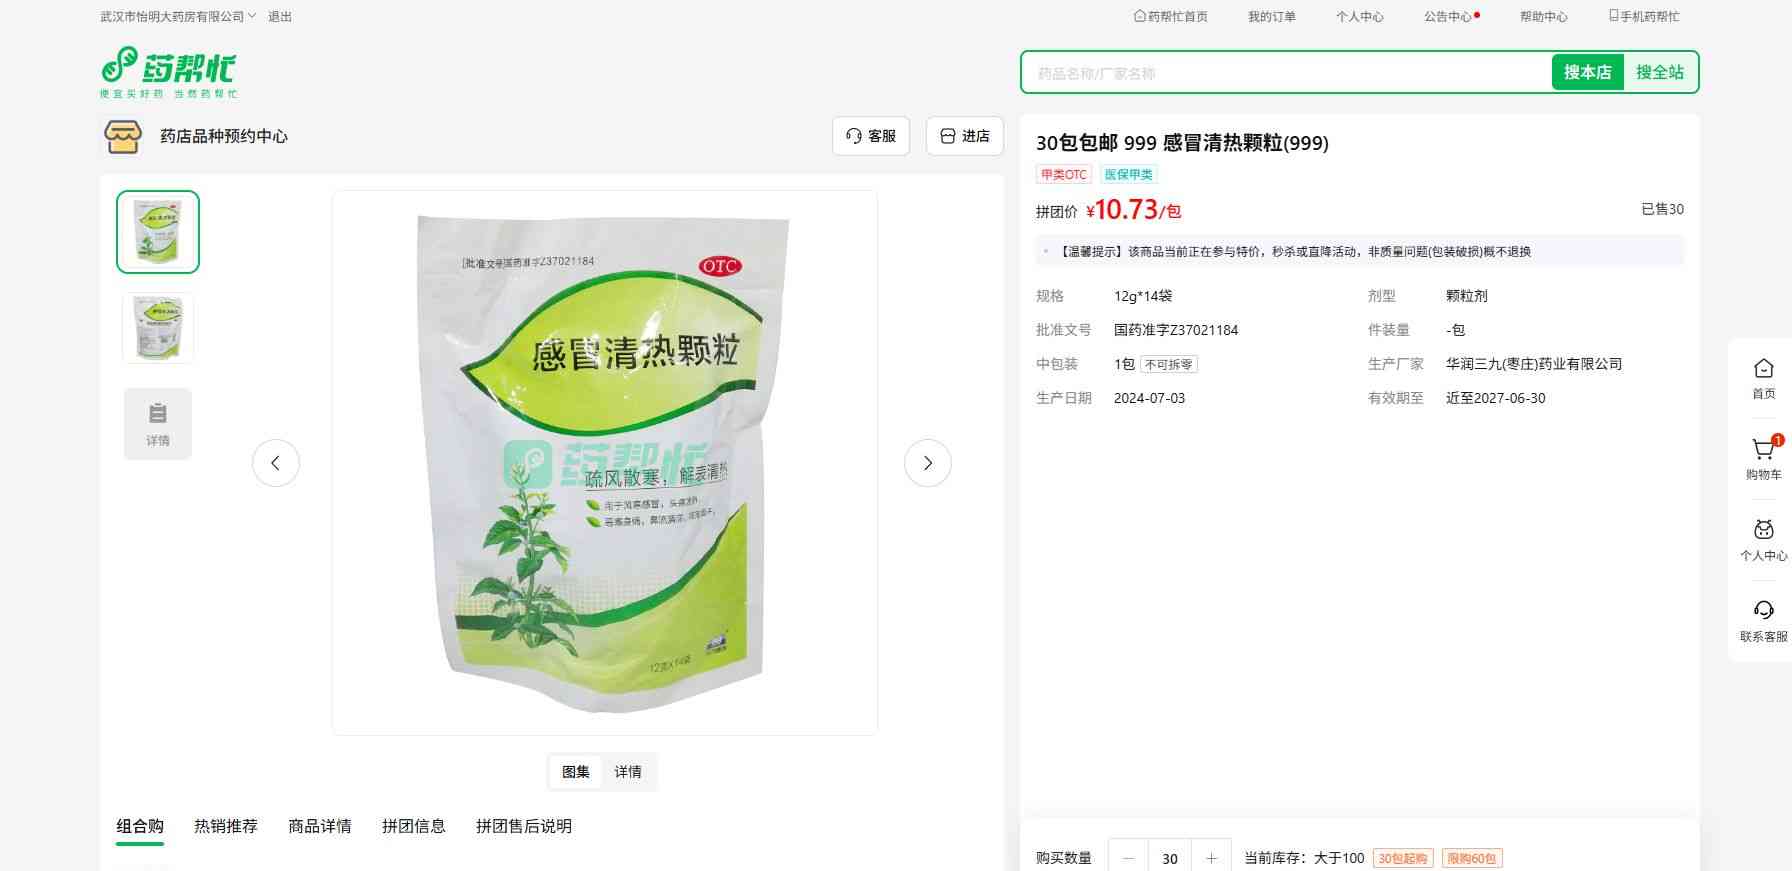Image resolution: width=1792 pixels, height=871 pixels.
Task: Switch to the 商品详情 tab
Action: coord(320,826)
